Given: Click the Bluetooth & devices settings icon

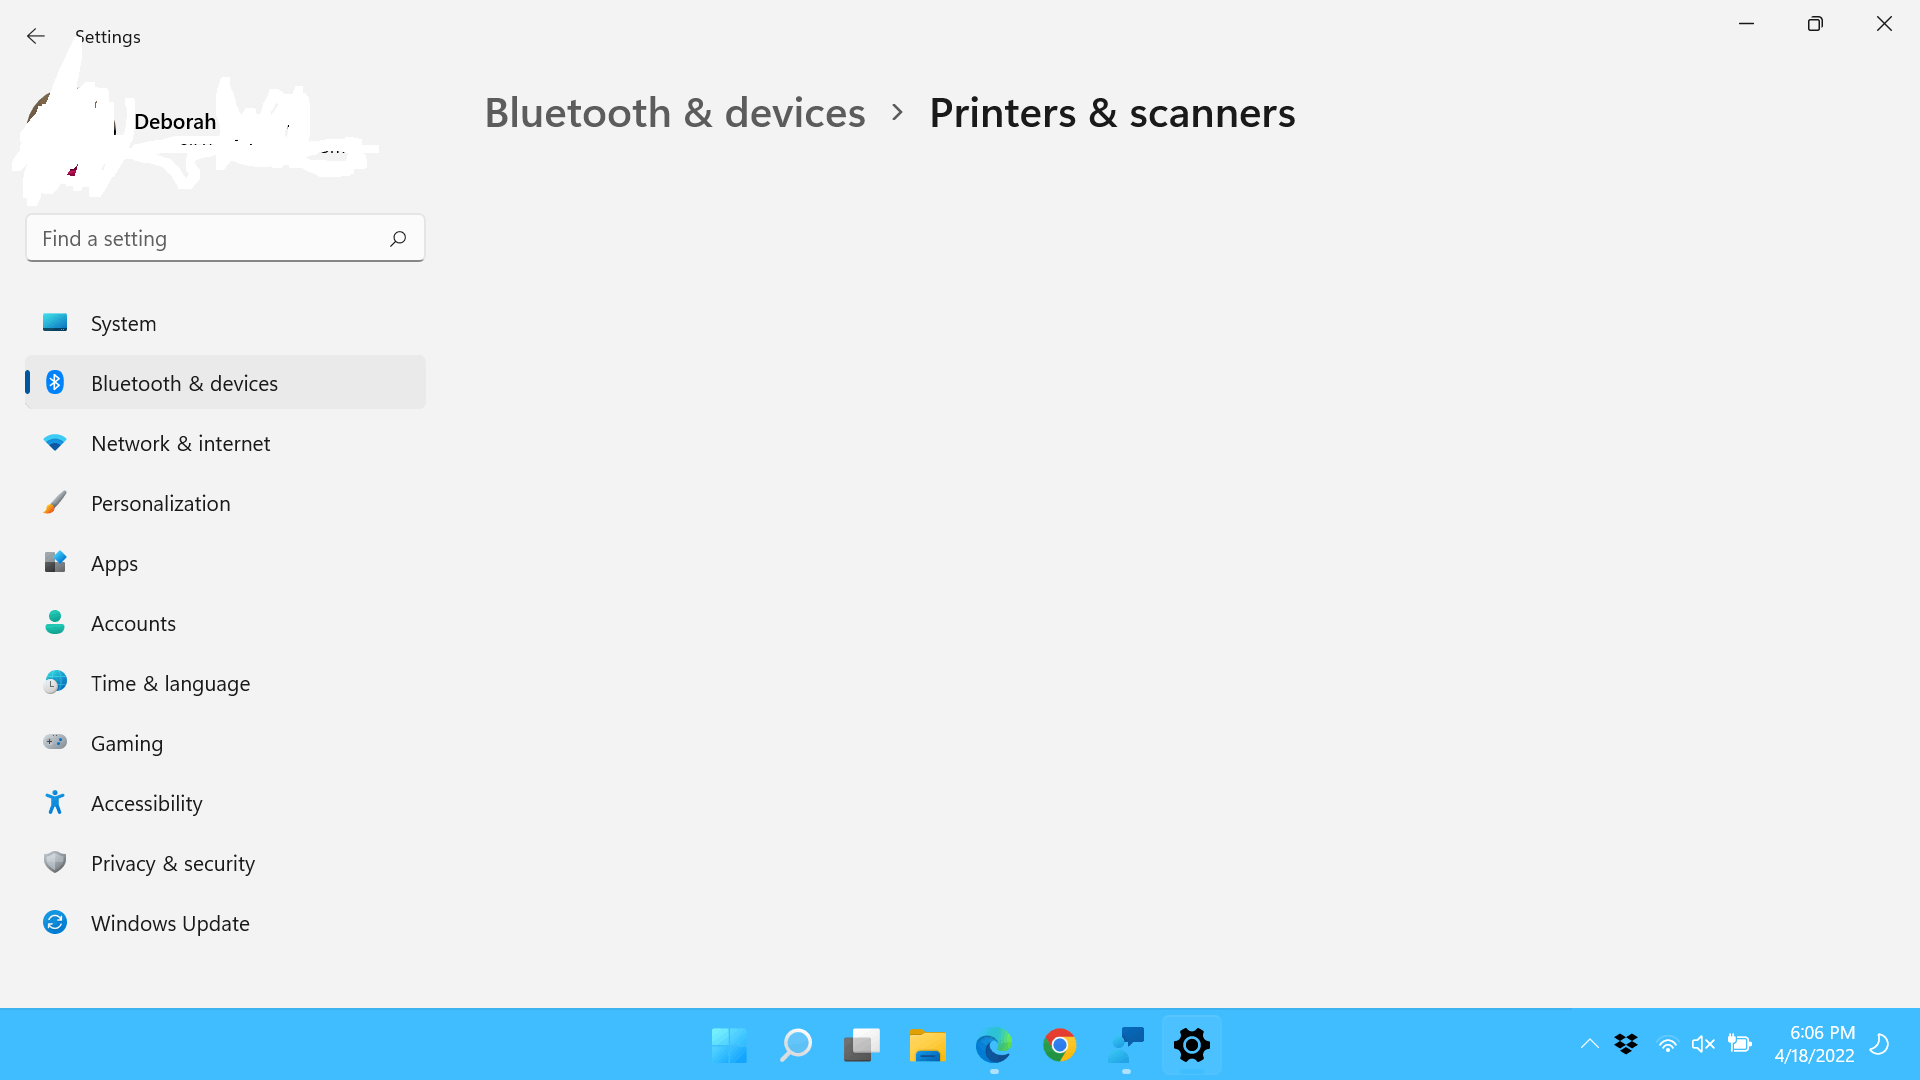Looking at the screenshot, I should pyautogui.click(x=54, y=381).
